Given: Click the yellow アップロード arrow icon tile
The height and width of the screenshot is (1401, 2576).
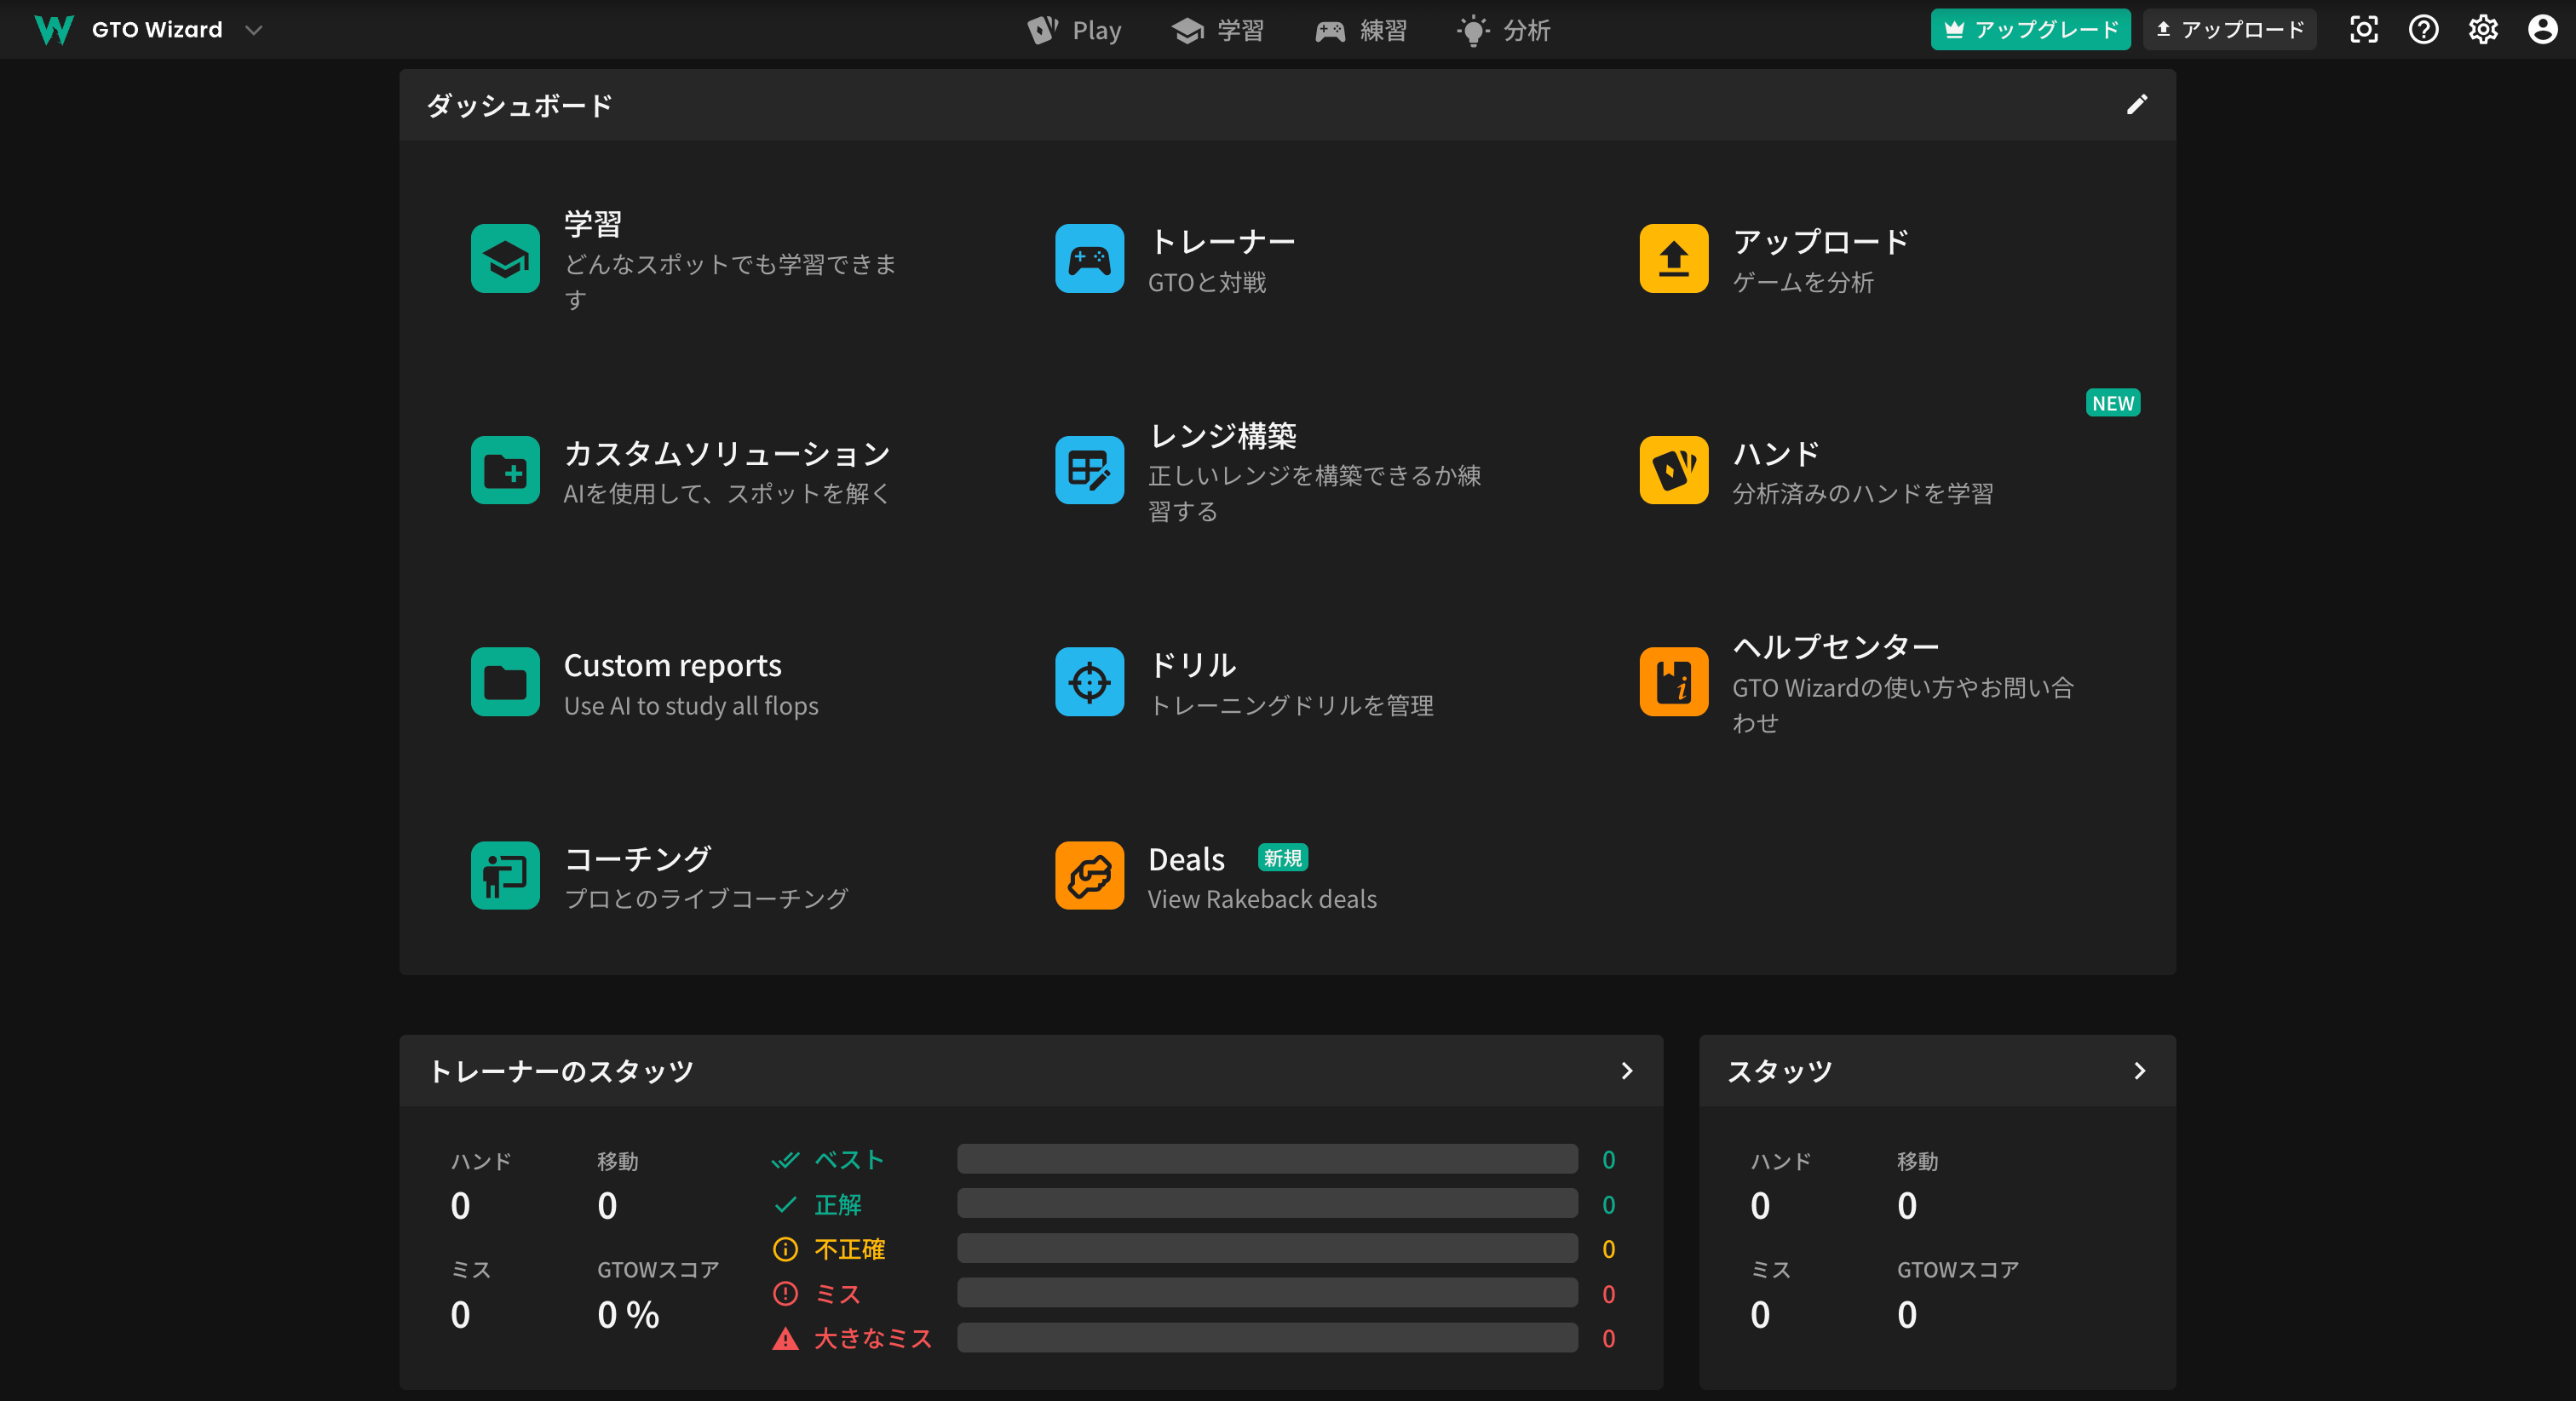Looking at the screenshot, I should [x=1673, y=259].
